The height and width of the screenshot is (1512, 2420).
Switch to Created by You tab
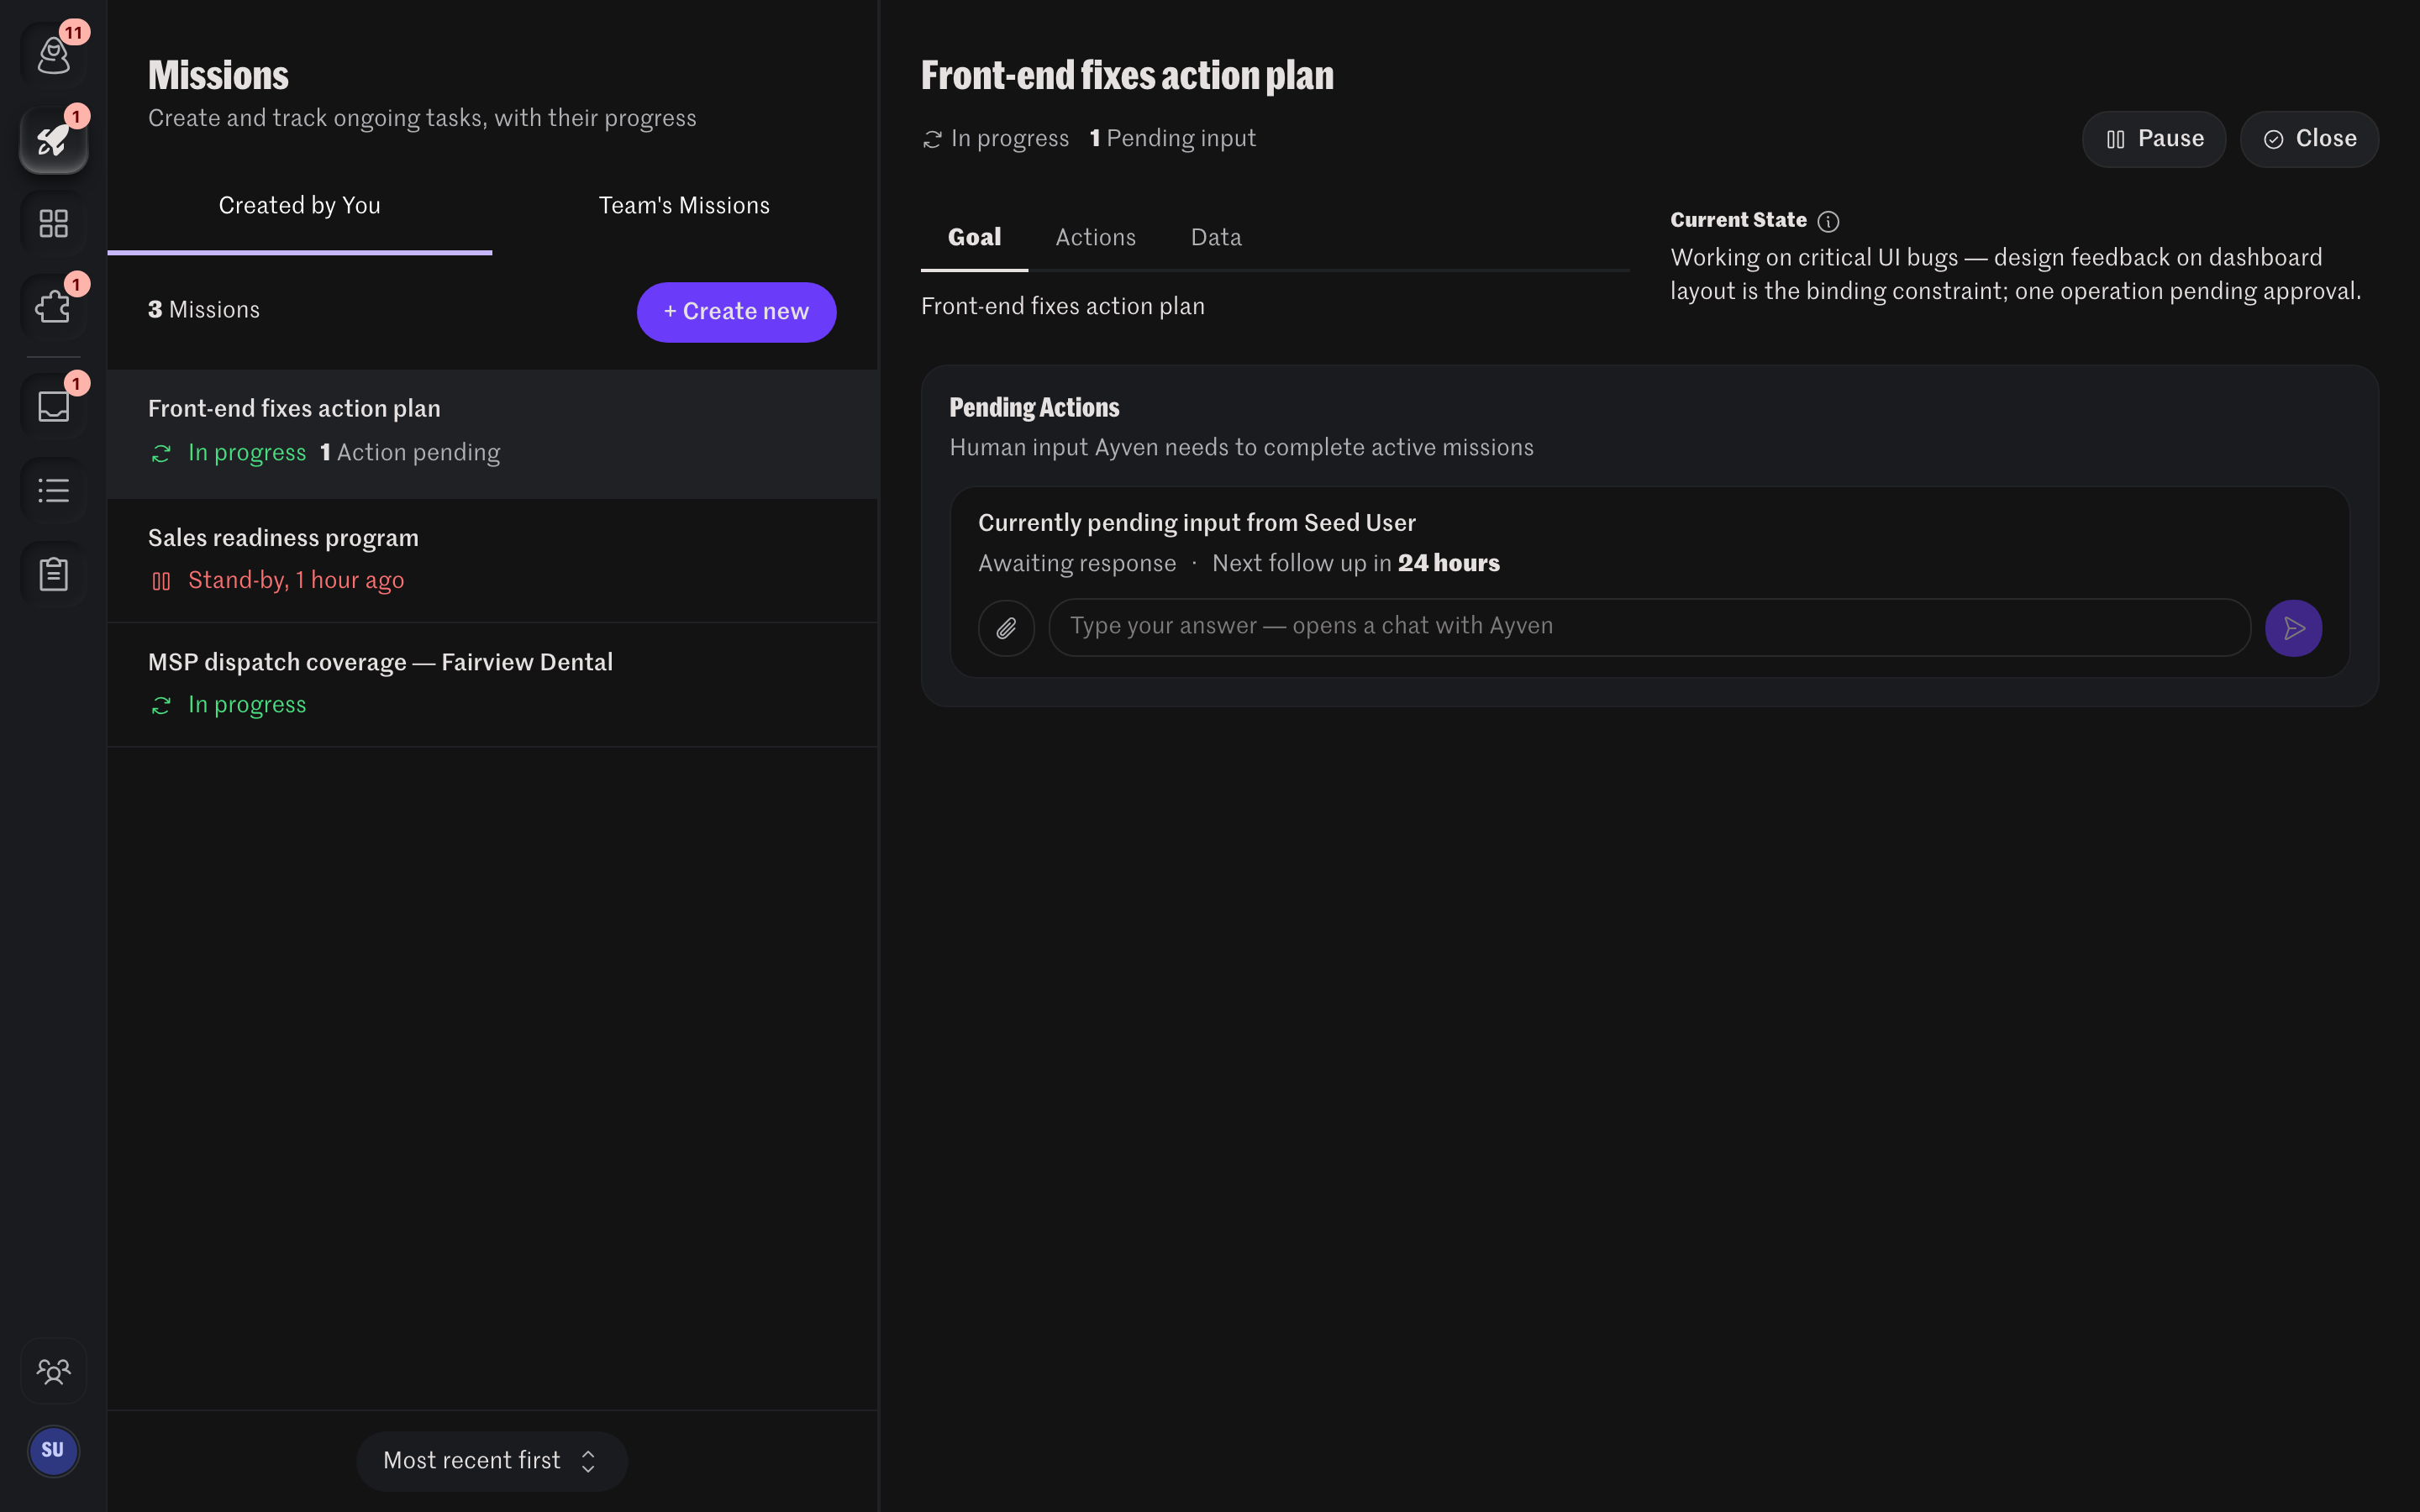(299, 206)
